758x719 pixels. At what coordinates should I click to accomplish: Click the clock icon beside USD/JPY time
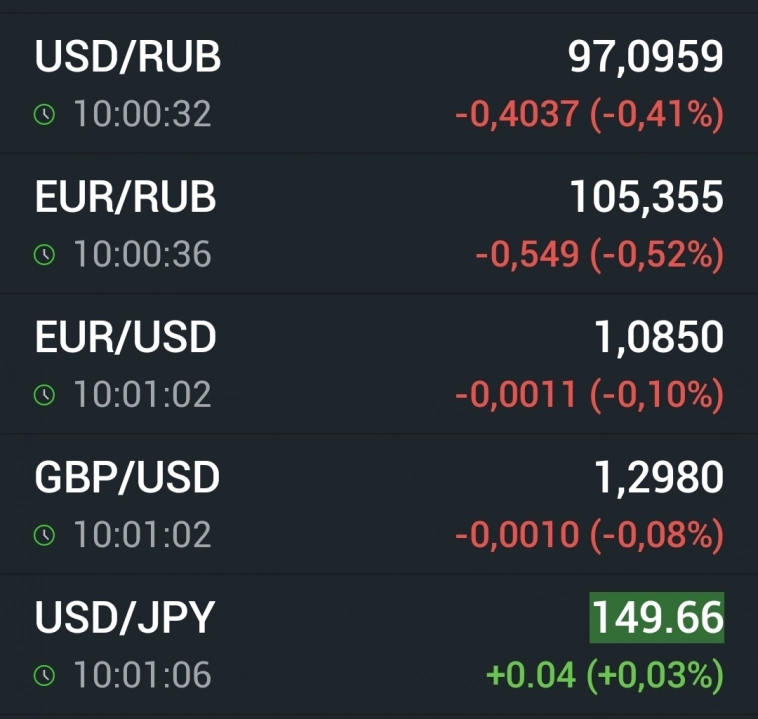pyautogui.click(x=44, y=676)
